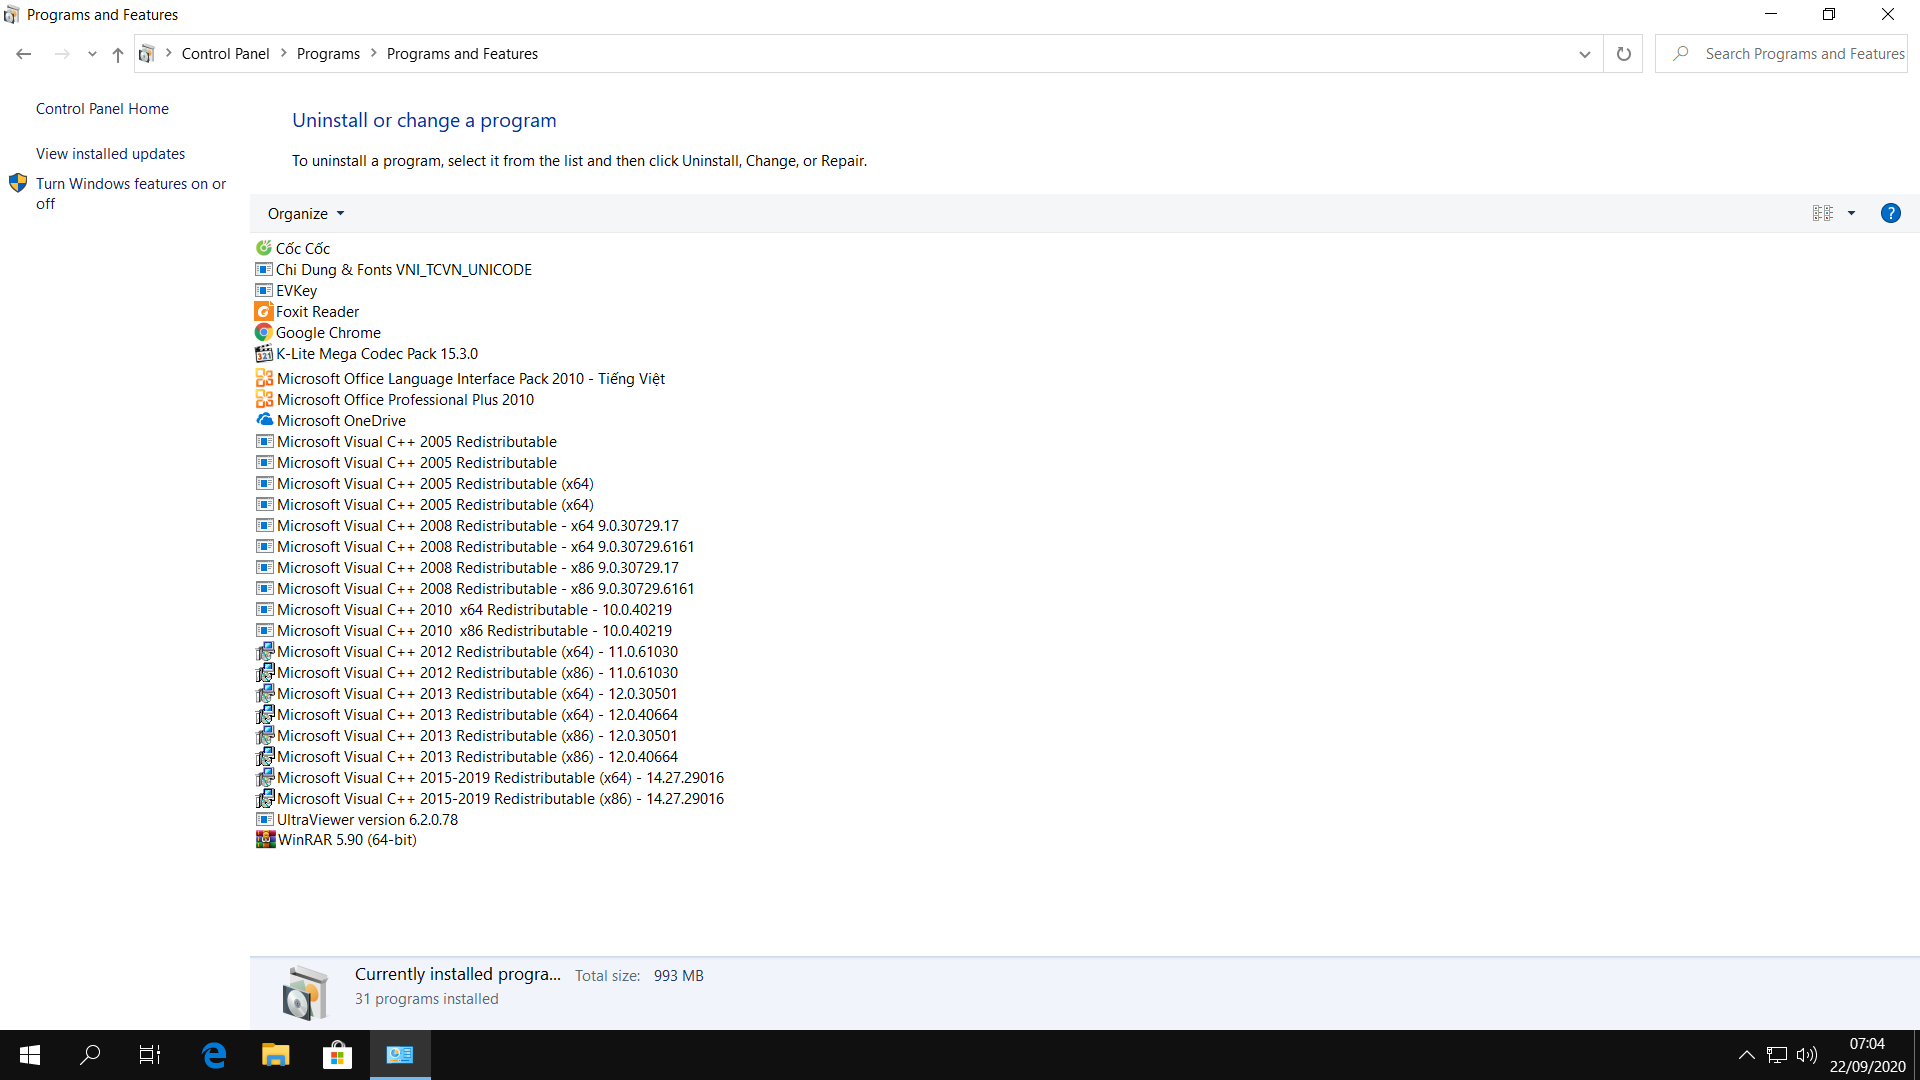The width and height of the screenshot is (1920, 1080).
Task: Click the volume speaker tray icon
Action: [x=1806, y=1055]
